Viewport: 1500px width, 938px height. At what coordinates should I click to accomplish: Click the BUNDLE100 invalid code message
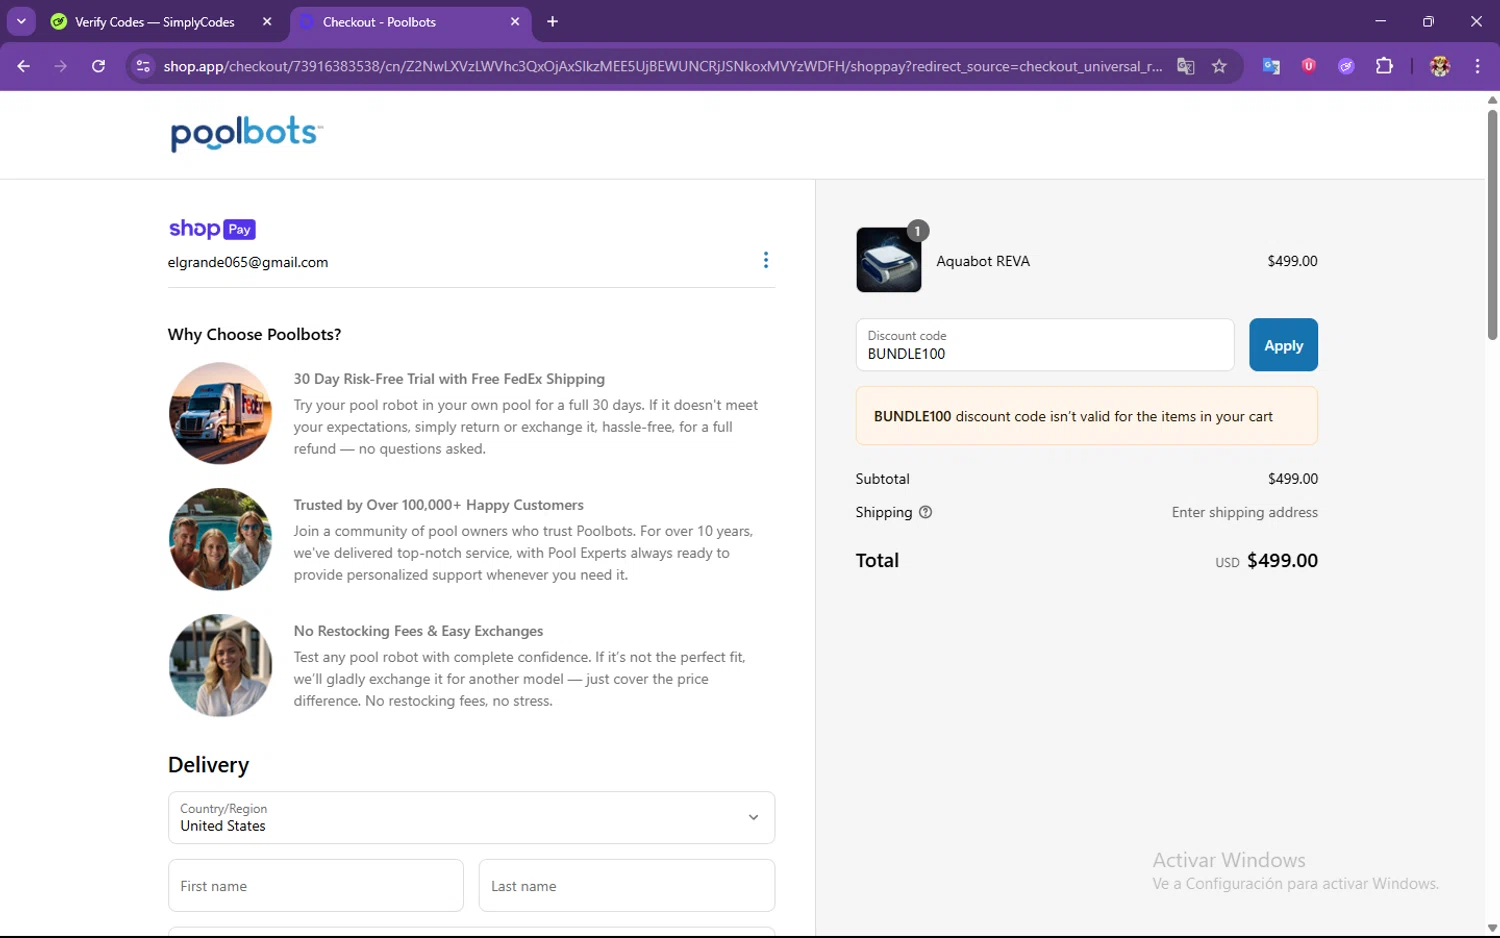[1087, 416]
